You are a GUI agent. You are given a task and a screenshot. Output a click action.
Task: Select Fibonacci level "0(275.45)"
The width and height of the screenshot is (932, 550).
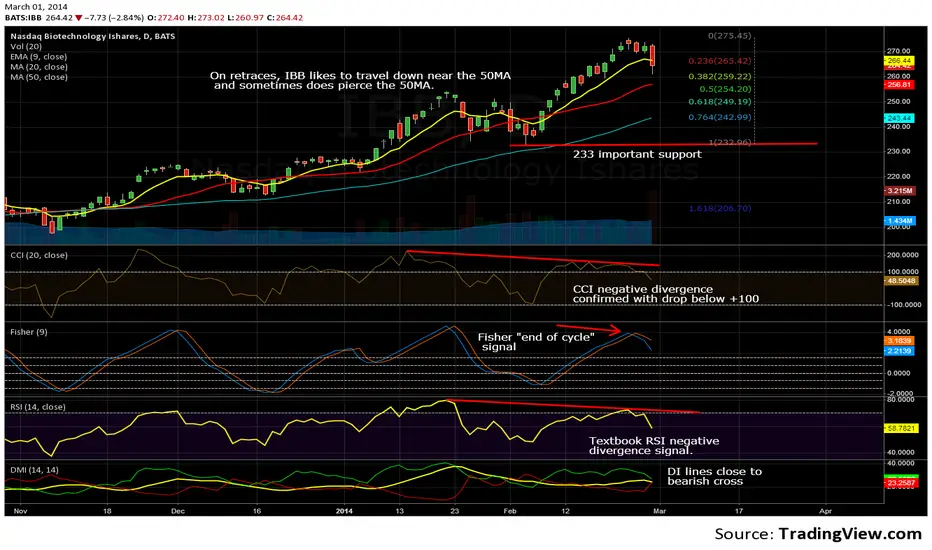click(729, 36)
